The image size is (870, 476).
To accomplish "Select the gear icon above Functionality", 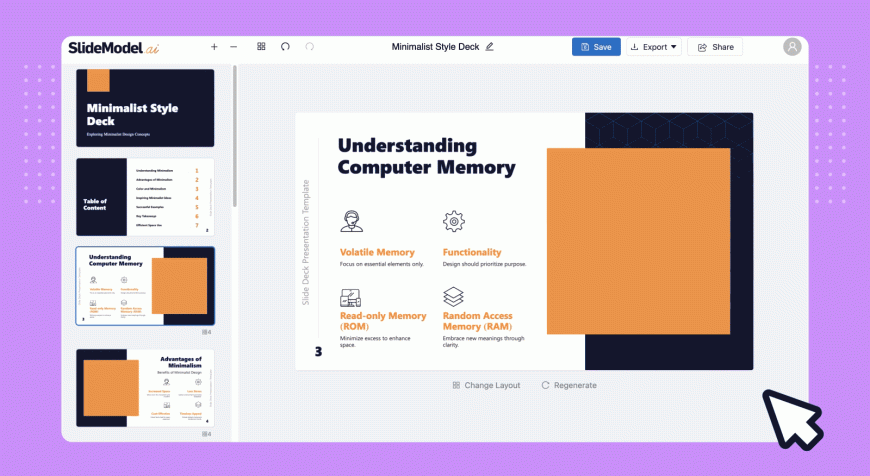I will (454, 221).
